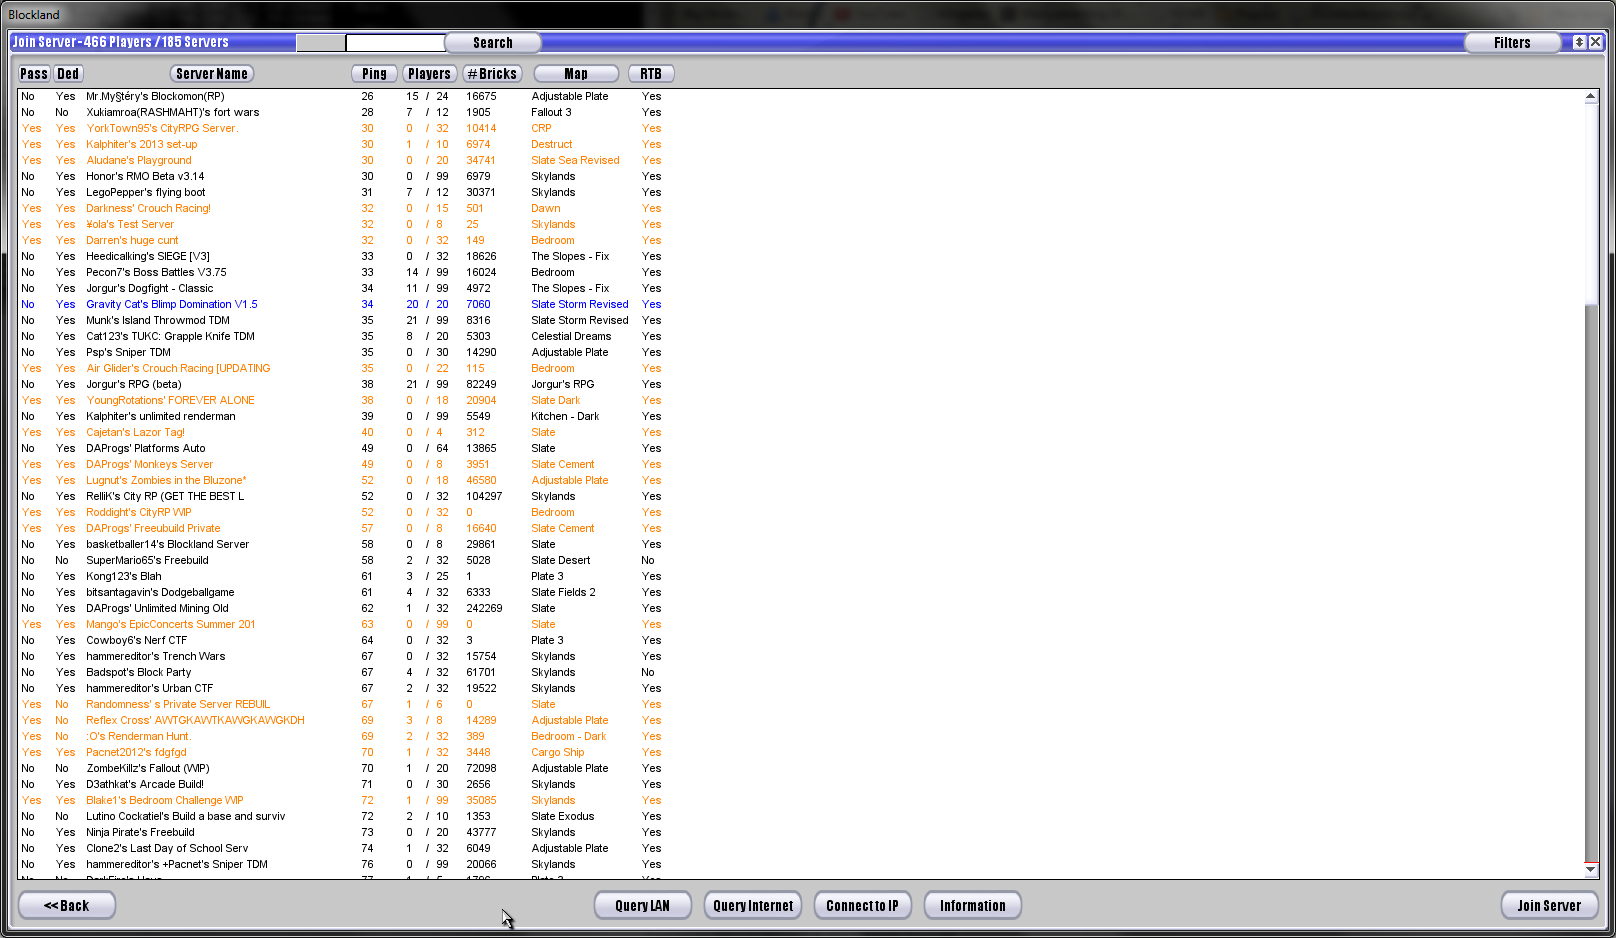Sort by Pass column header

coord(34,74)
